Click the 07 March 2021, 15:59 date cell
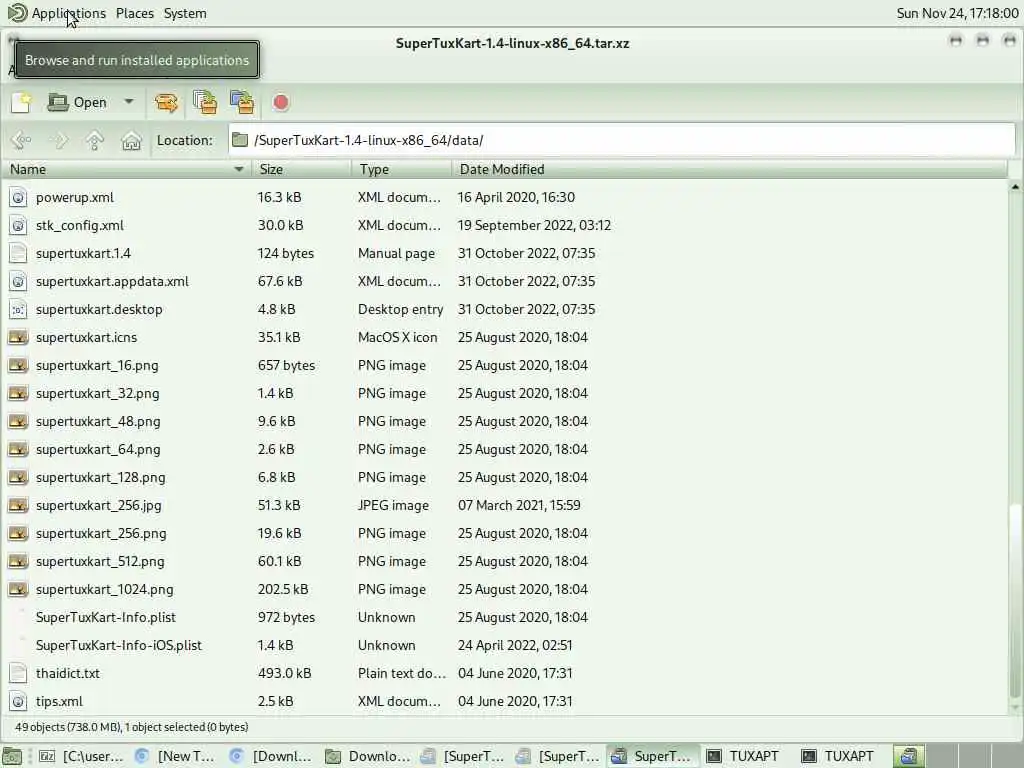This screenshot has height=768, width=1024. (519, 505)
